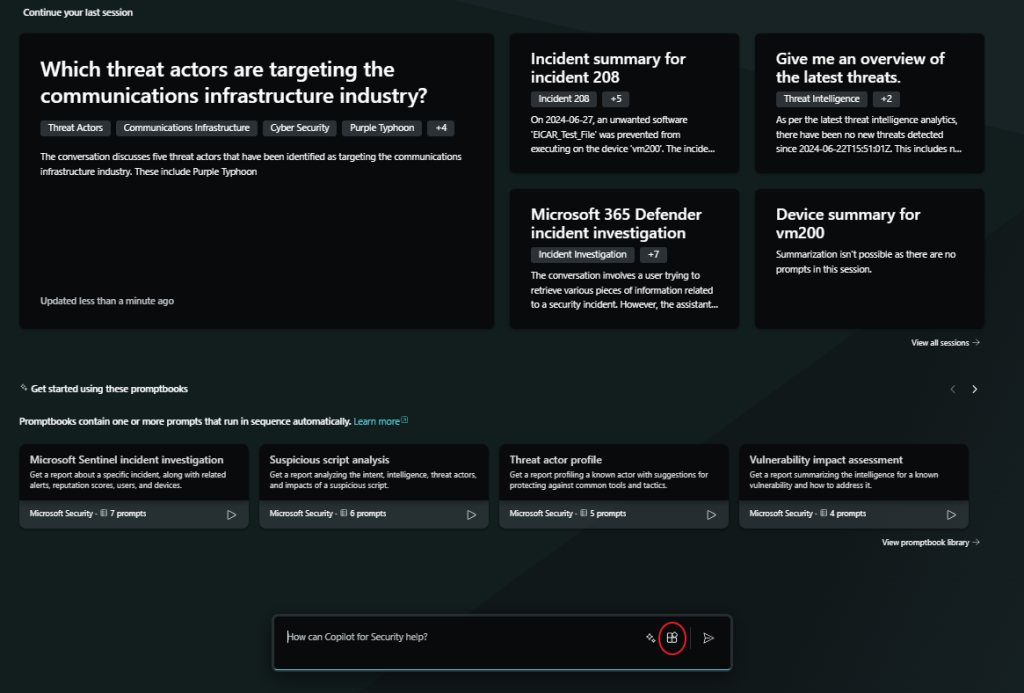Show previous promptbooks with left chevron
Screen dimensions: 1024x693
coord(953,389)
